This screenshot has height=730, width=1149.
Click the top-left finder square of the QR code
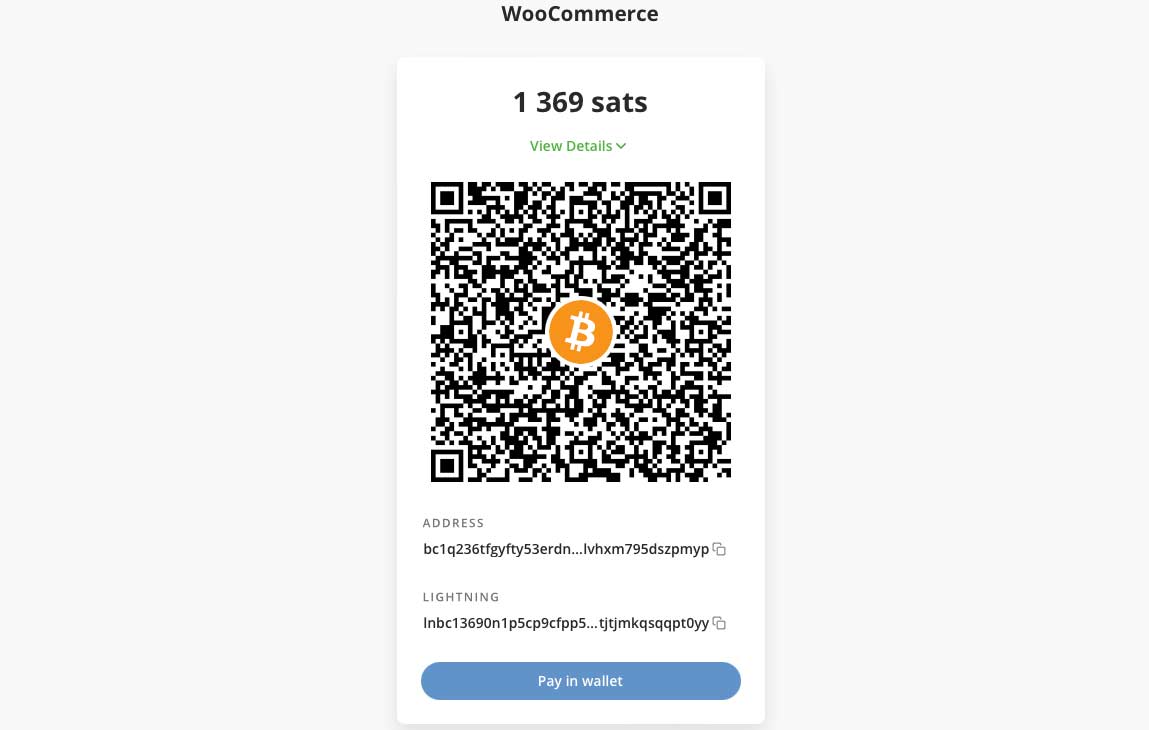[447, 198]
